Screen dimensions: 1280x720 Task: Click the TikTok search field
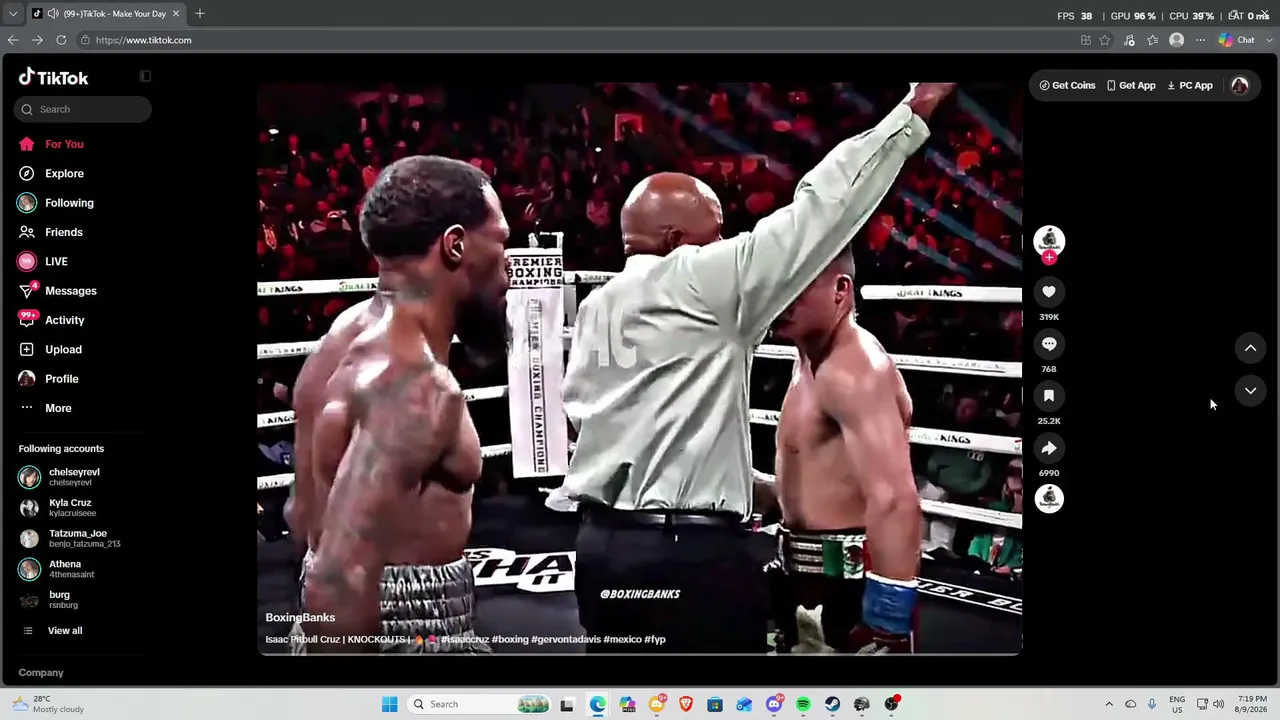(x=83, y=109)
